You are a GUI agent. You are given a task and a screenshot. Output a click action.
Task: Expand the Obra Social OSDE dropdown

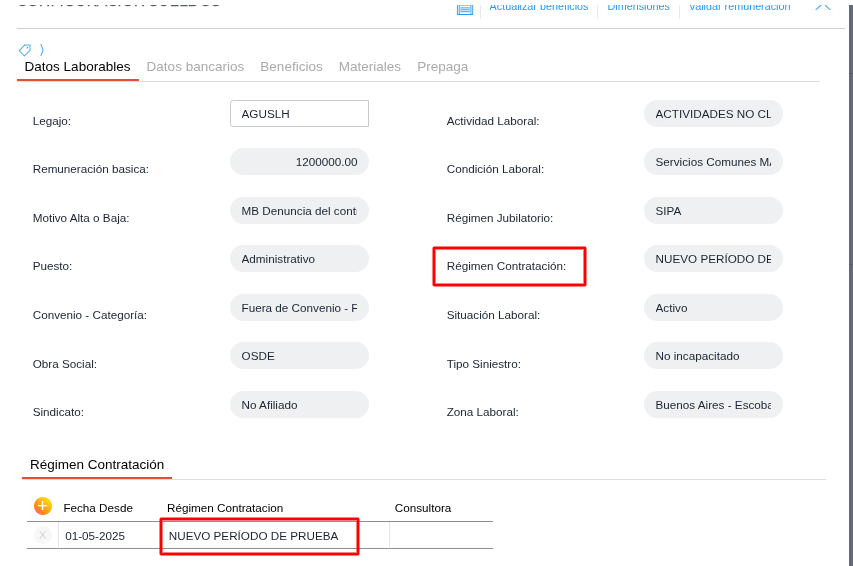pos(299,356)
